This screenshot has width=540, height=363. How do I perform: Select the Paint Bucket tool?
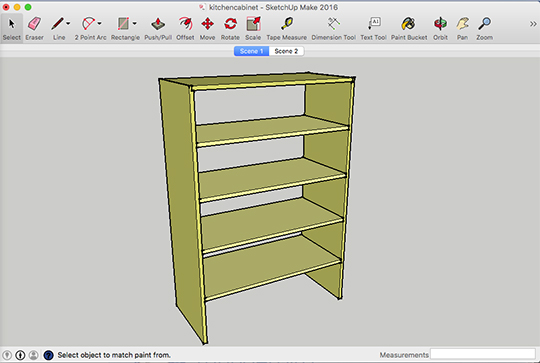coord(409,28)
